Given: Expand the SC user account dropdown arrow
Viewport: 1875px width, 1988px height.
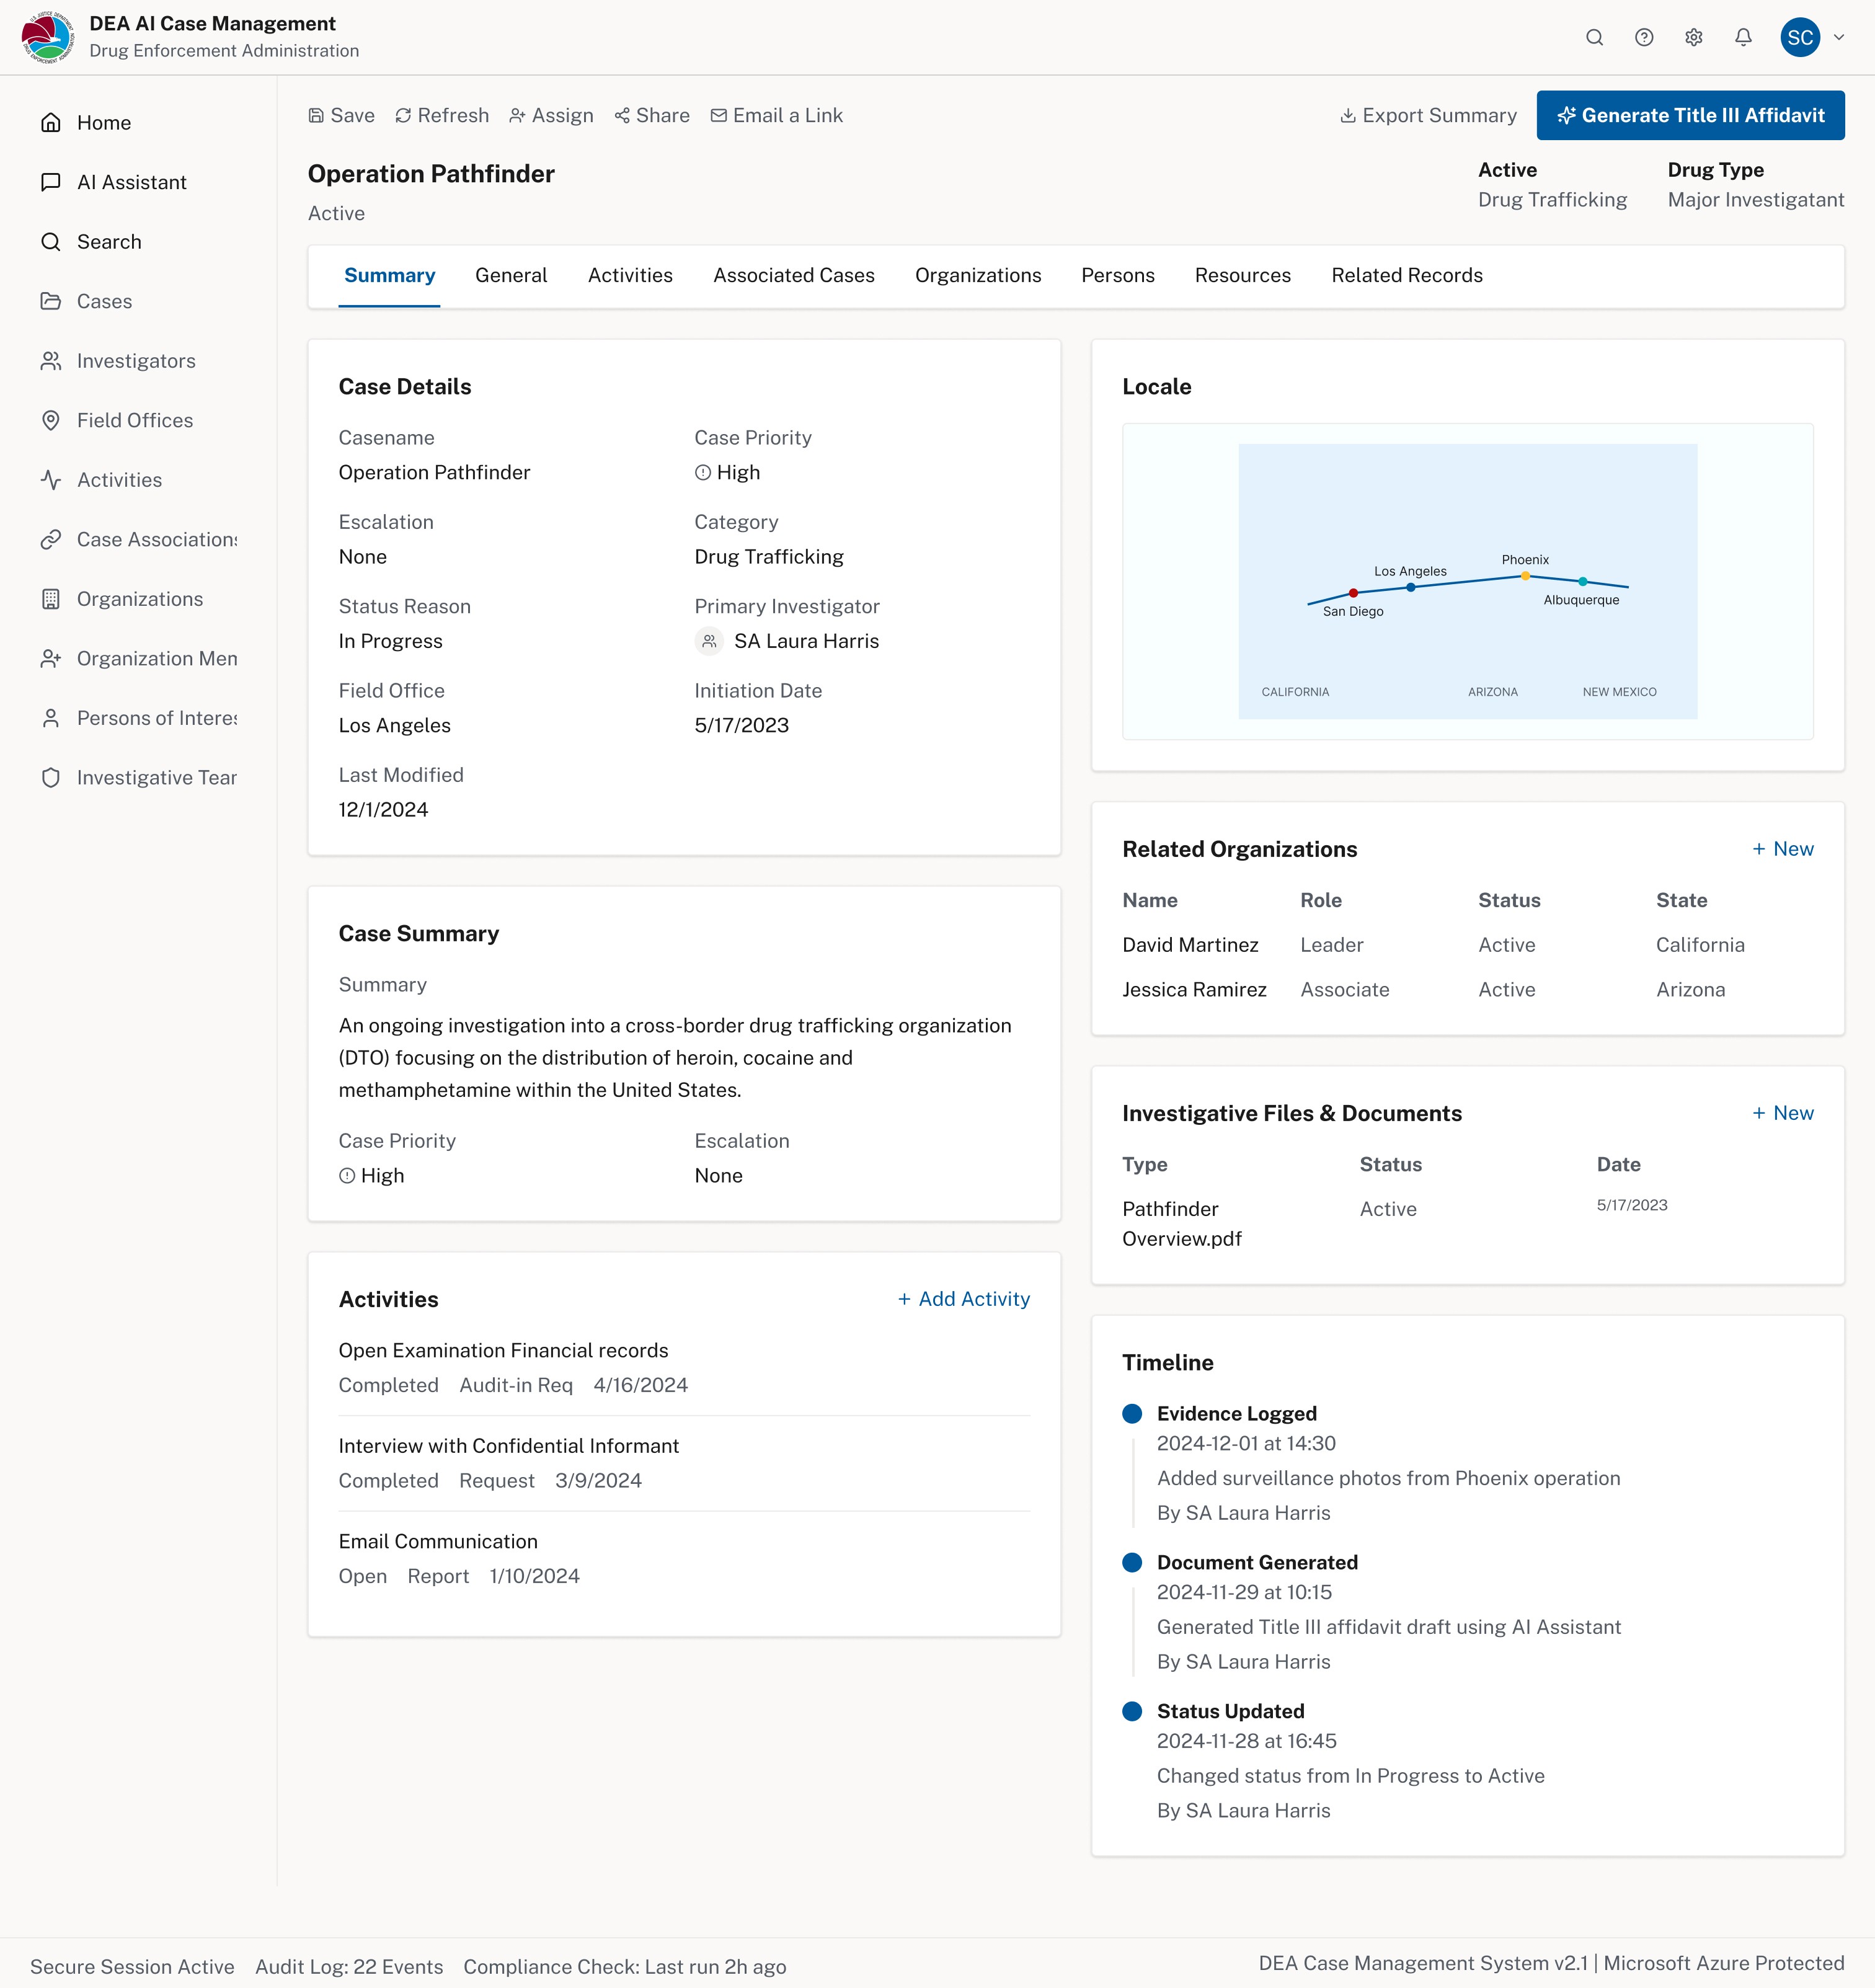Looking at the screenshot, I should coord(1838,37).
